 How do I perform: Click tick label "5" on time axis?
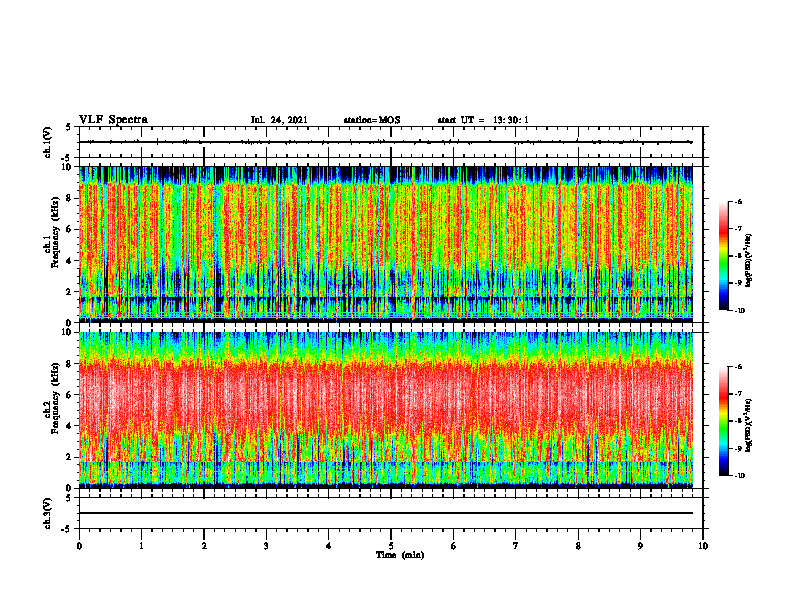391,546
